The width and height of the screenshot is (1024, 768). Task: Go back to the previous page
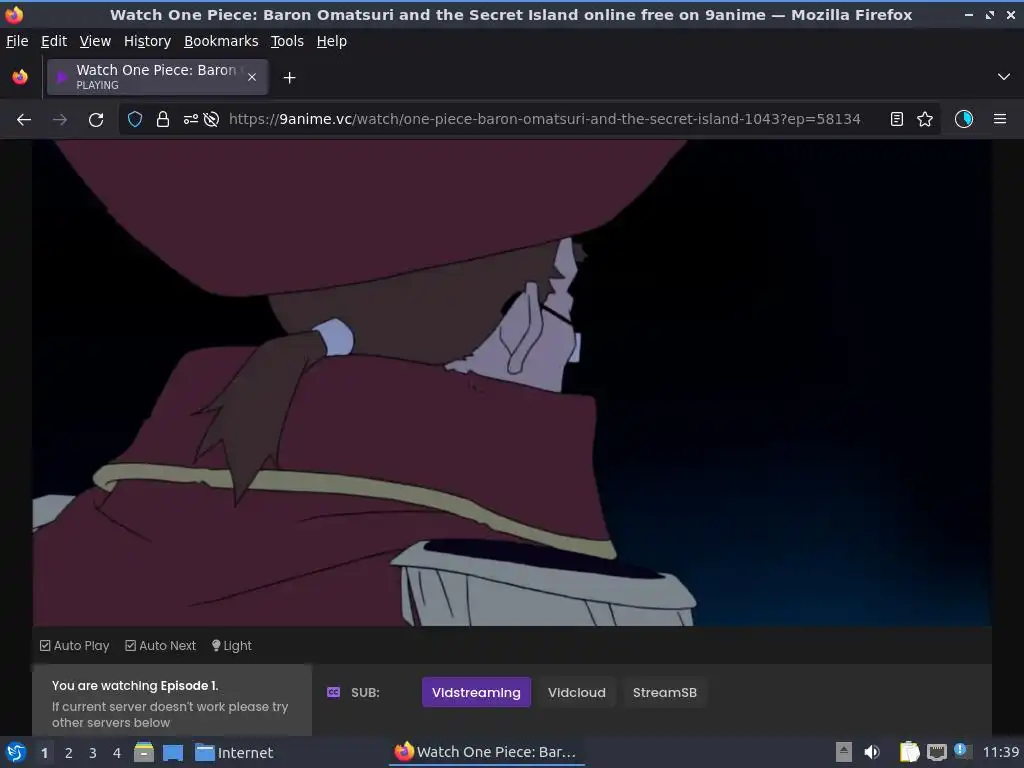pos(24,120)
